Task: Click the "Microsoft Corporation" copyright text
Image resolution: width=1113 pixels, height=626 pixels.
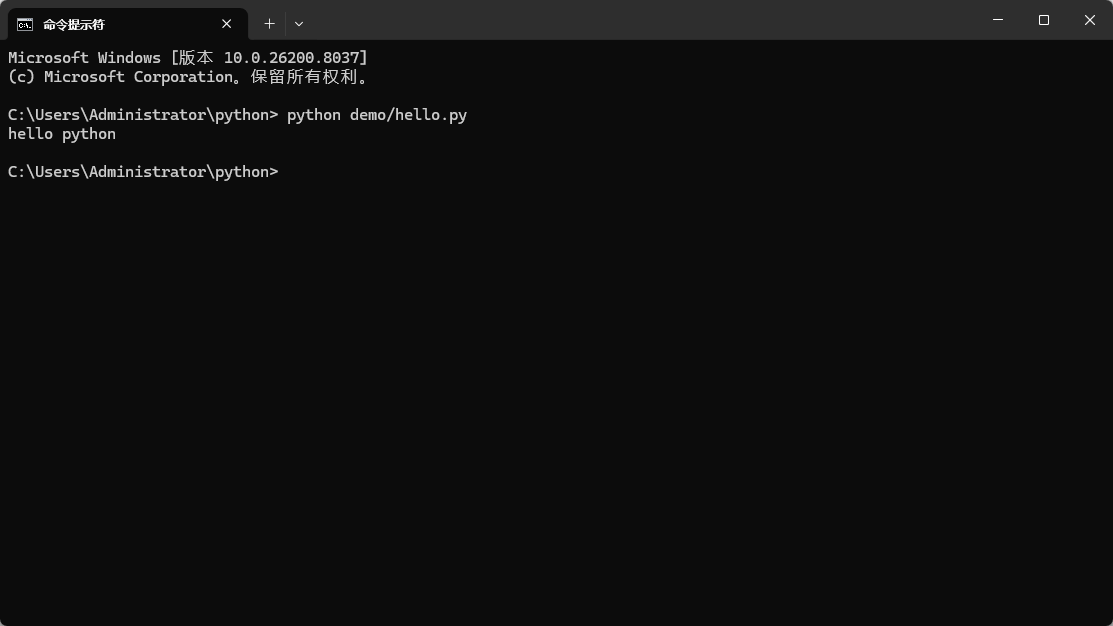Action: tap(138, 77)
